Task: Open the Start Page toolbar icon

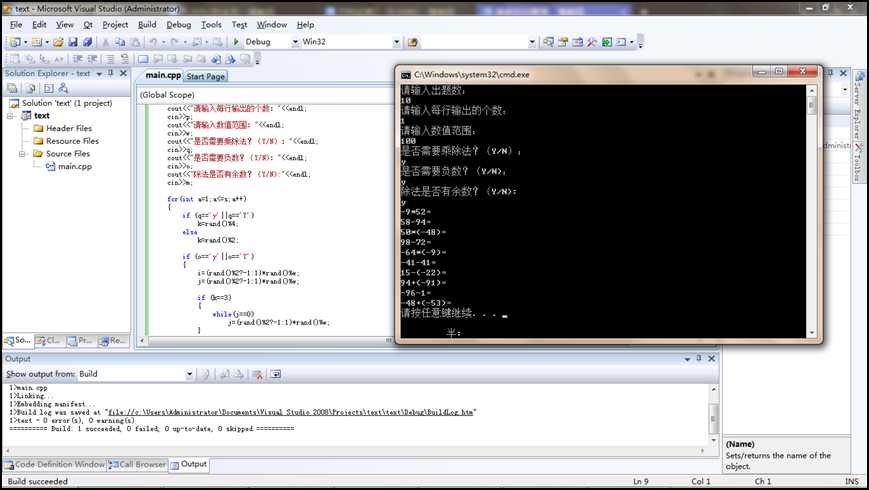Action: [607, 42]
